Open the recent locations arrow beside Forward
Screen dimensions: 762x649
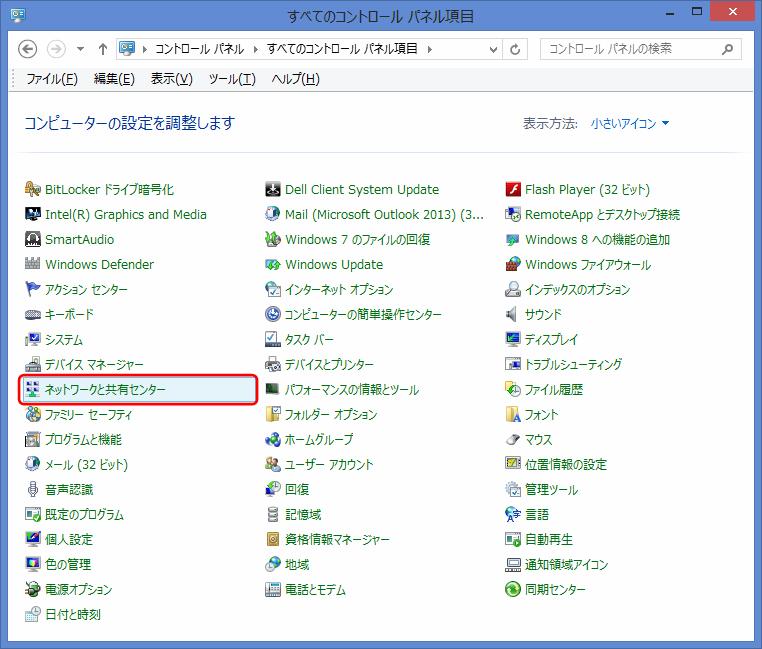[x=81, y=49]
